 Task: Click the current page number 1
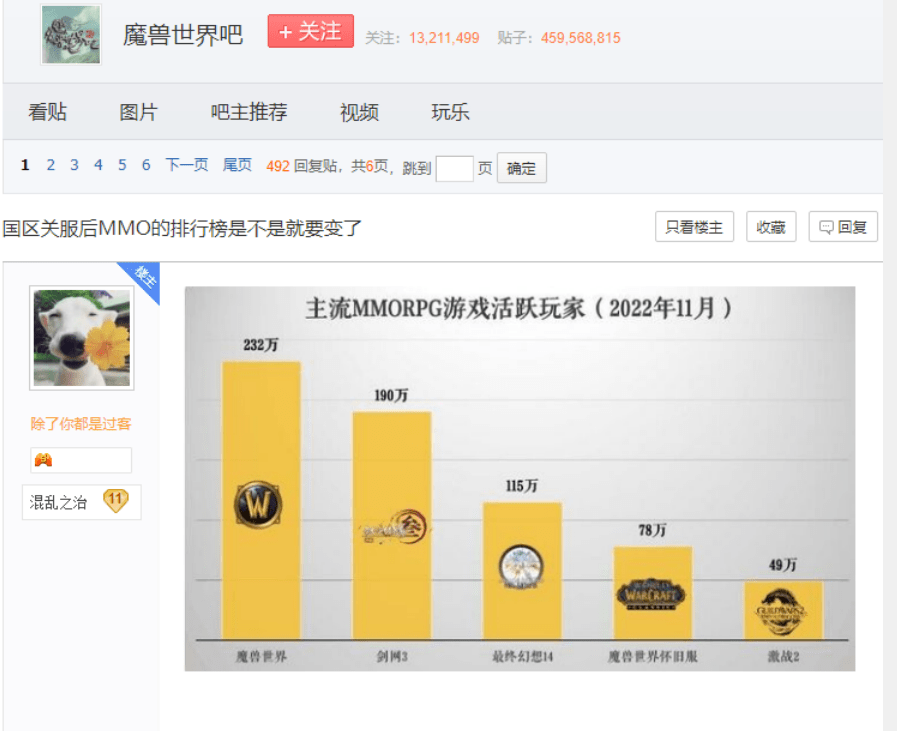pos(25,165)
